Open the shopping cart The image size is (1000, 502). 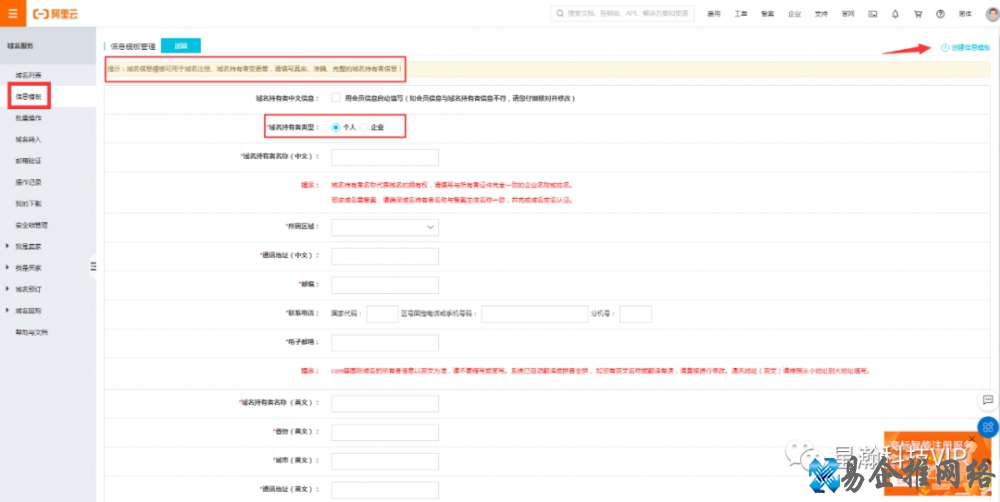pos(917,14)
